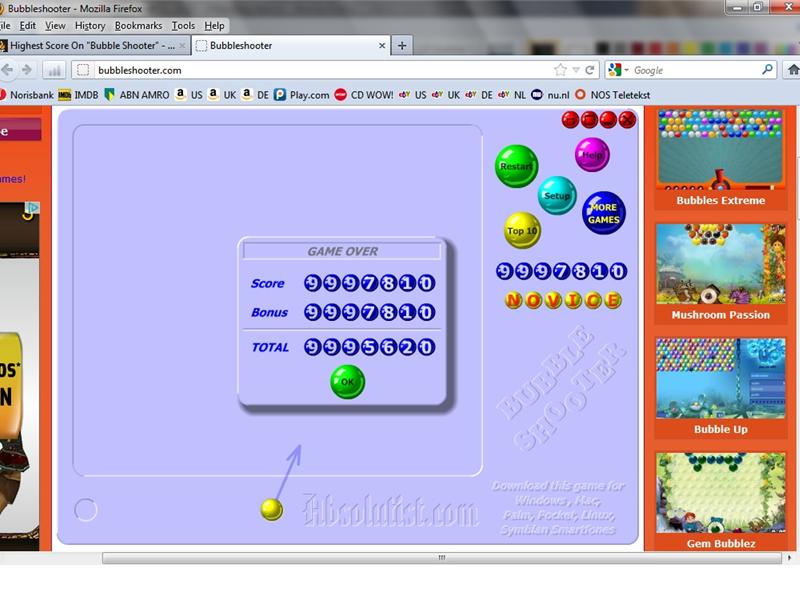This screenshot has width=800, height=600.
Task: Click the yellow shooter bubble
Action: pyautogui.click(x=271, y=510)
